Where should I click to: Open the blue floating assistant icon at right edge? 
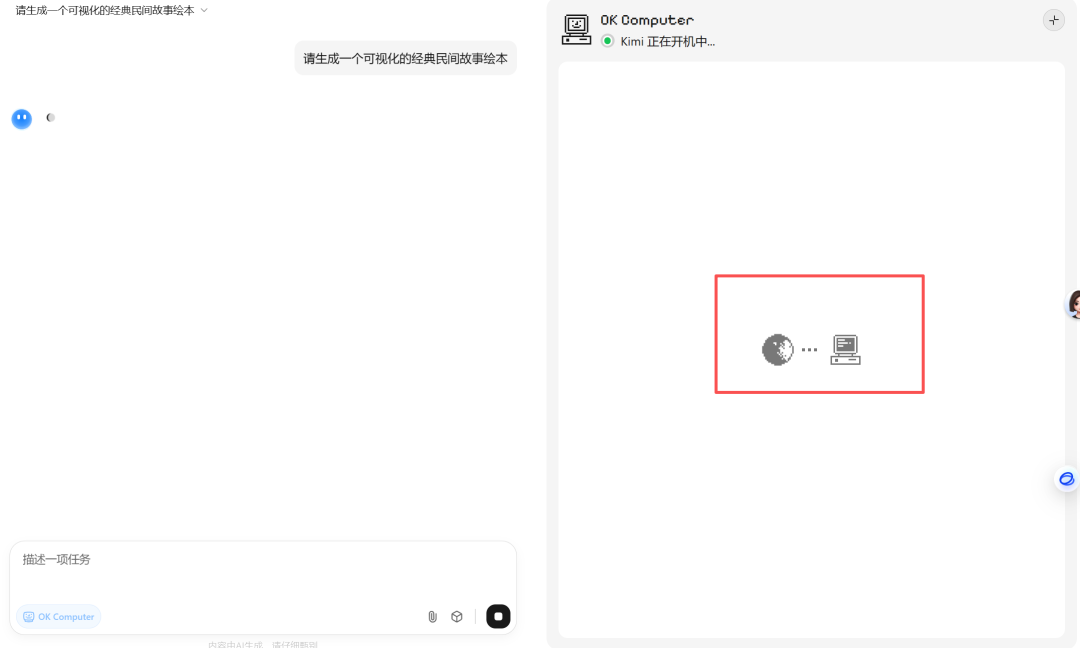click(x=1066, y=479)
